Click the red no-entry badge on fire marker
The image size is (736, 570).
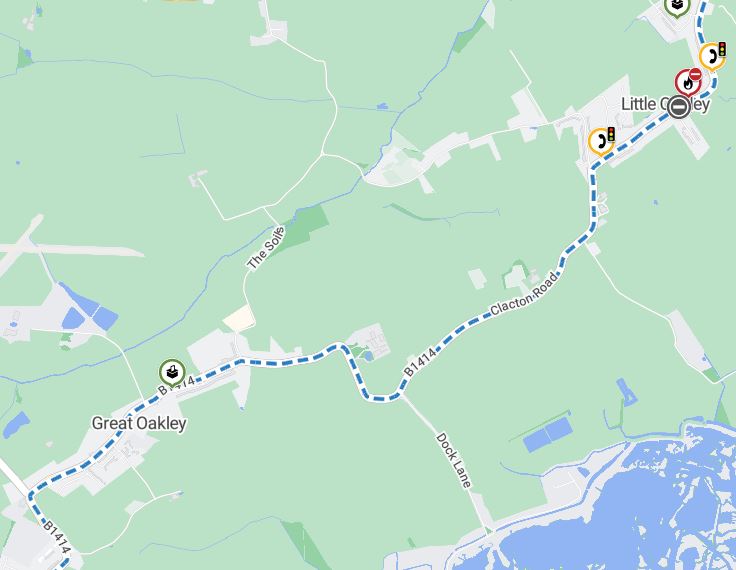(695, 75)
